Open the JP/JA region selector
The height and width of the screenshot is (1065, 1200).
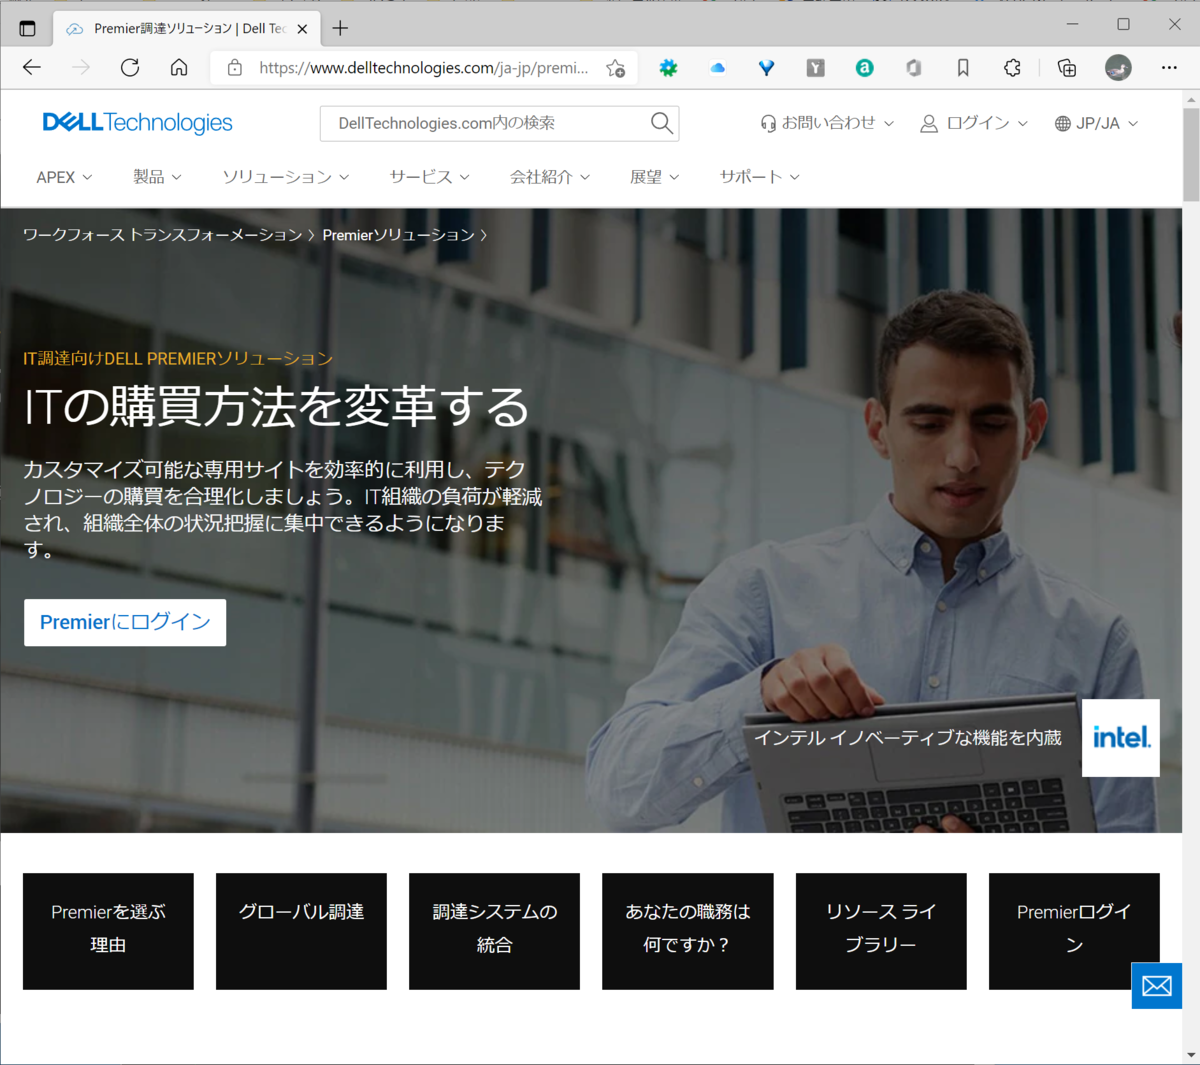coord(1096,123)
